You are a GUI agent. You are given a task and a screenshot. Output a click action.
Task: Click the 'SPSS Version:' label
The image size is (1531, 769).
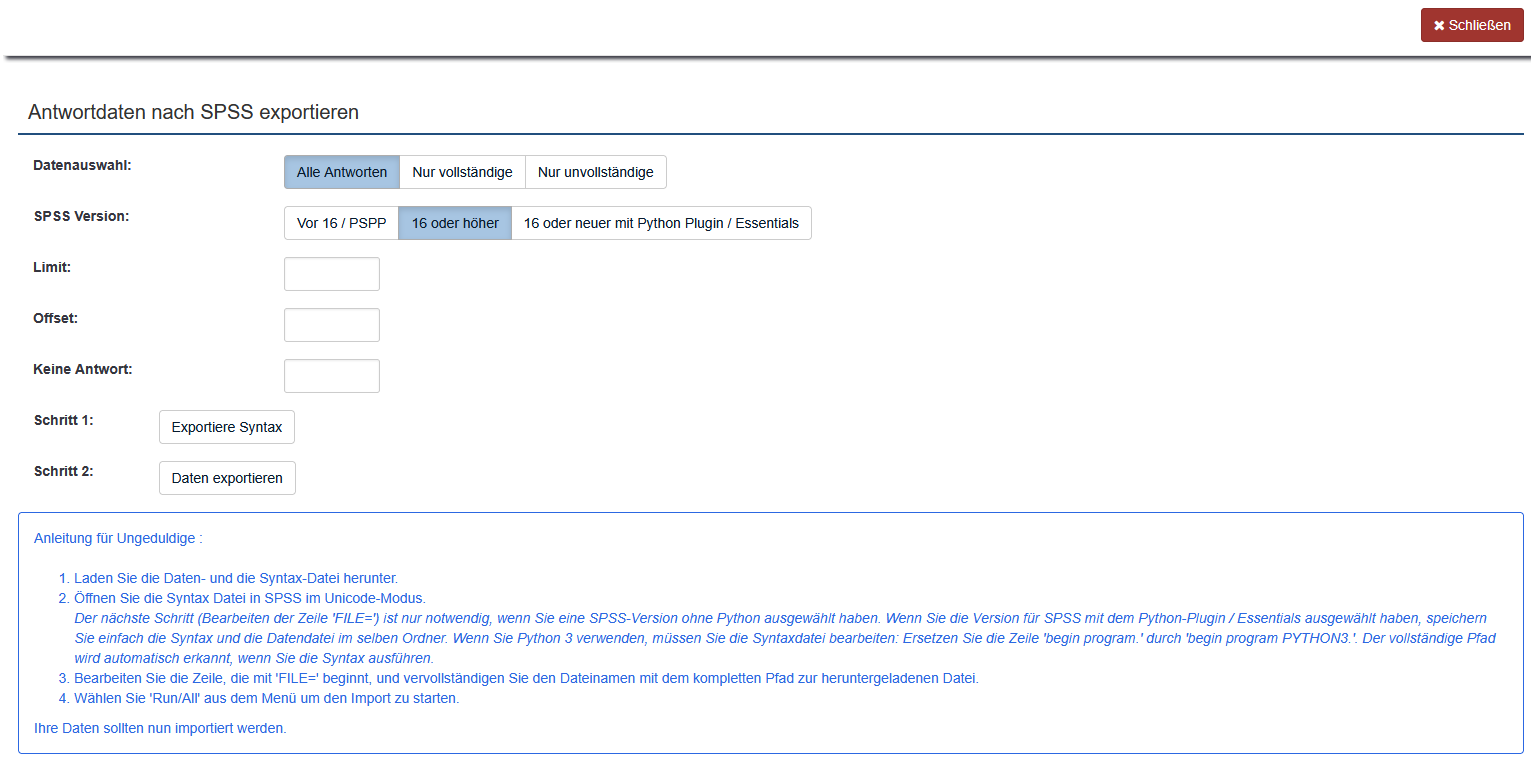click(81, 216)
